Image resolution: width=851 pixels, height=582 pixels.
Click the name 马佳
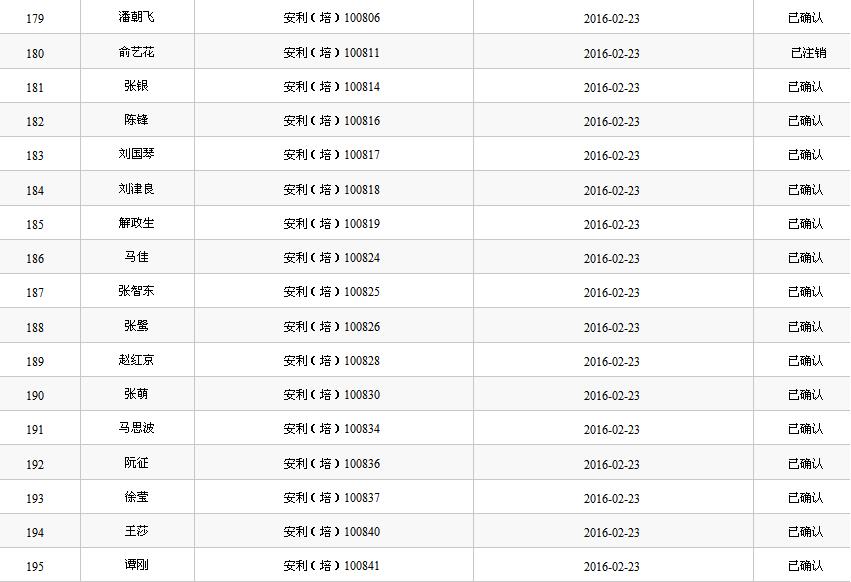coord(136,258)
